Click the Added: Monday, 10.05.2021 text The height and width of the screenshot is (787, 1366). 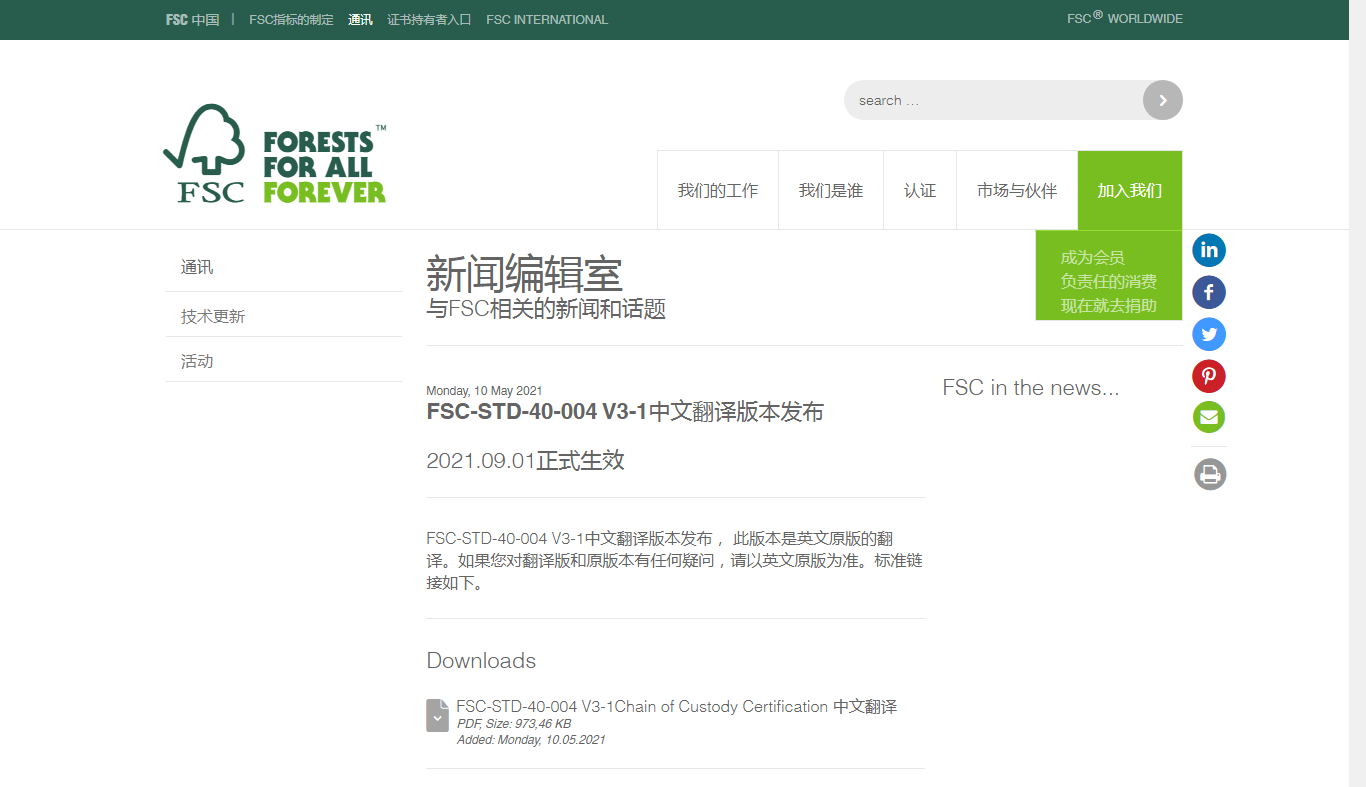tap(531, 740)
